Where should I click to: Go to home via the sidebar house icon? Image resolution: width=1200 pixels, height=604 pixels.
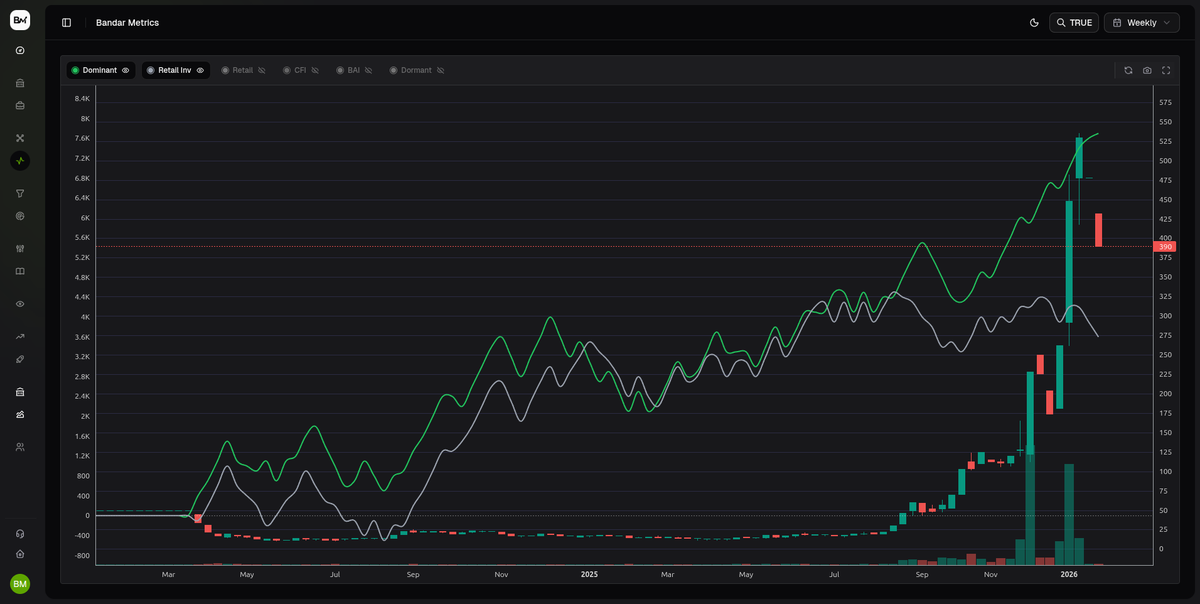[20, 554]
